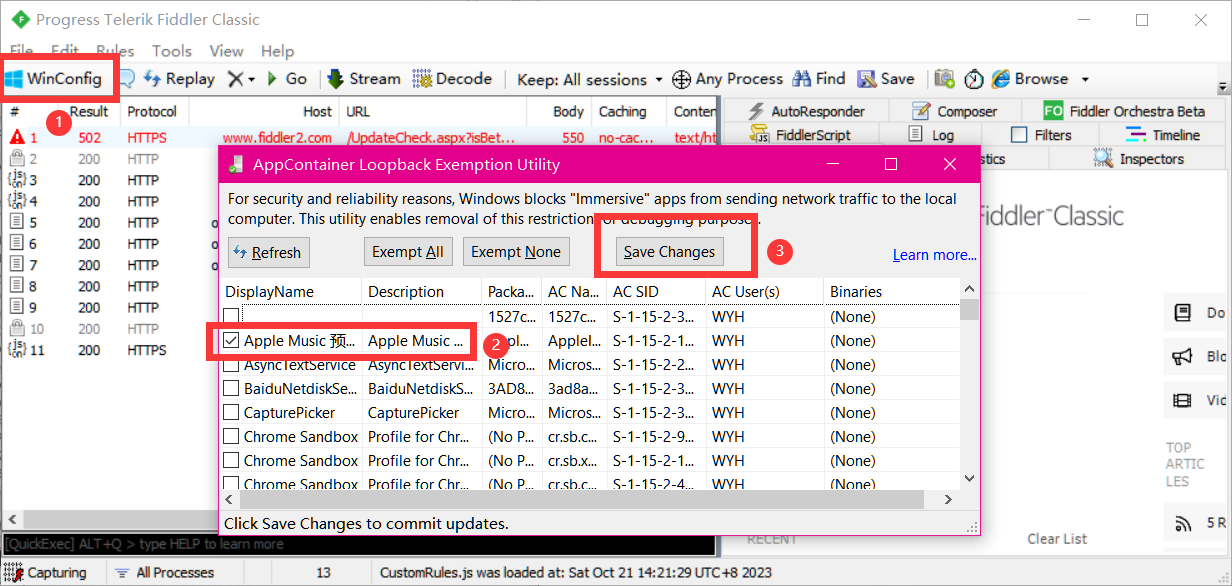Check the BaiduNetdisk checkbox
1232x586 pixels.
click(231, 389)
